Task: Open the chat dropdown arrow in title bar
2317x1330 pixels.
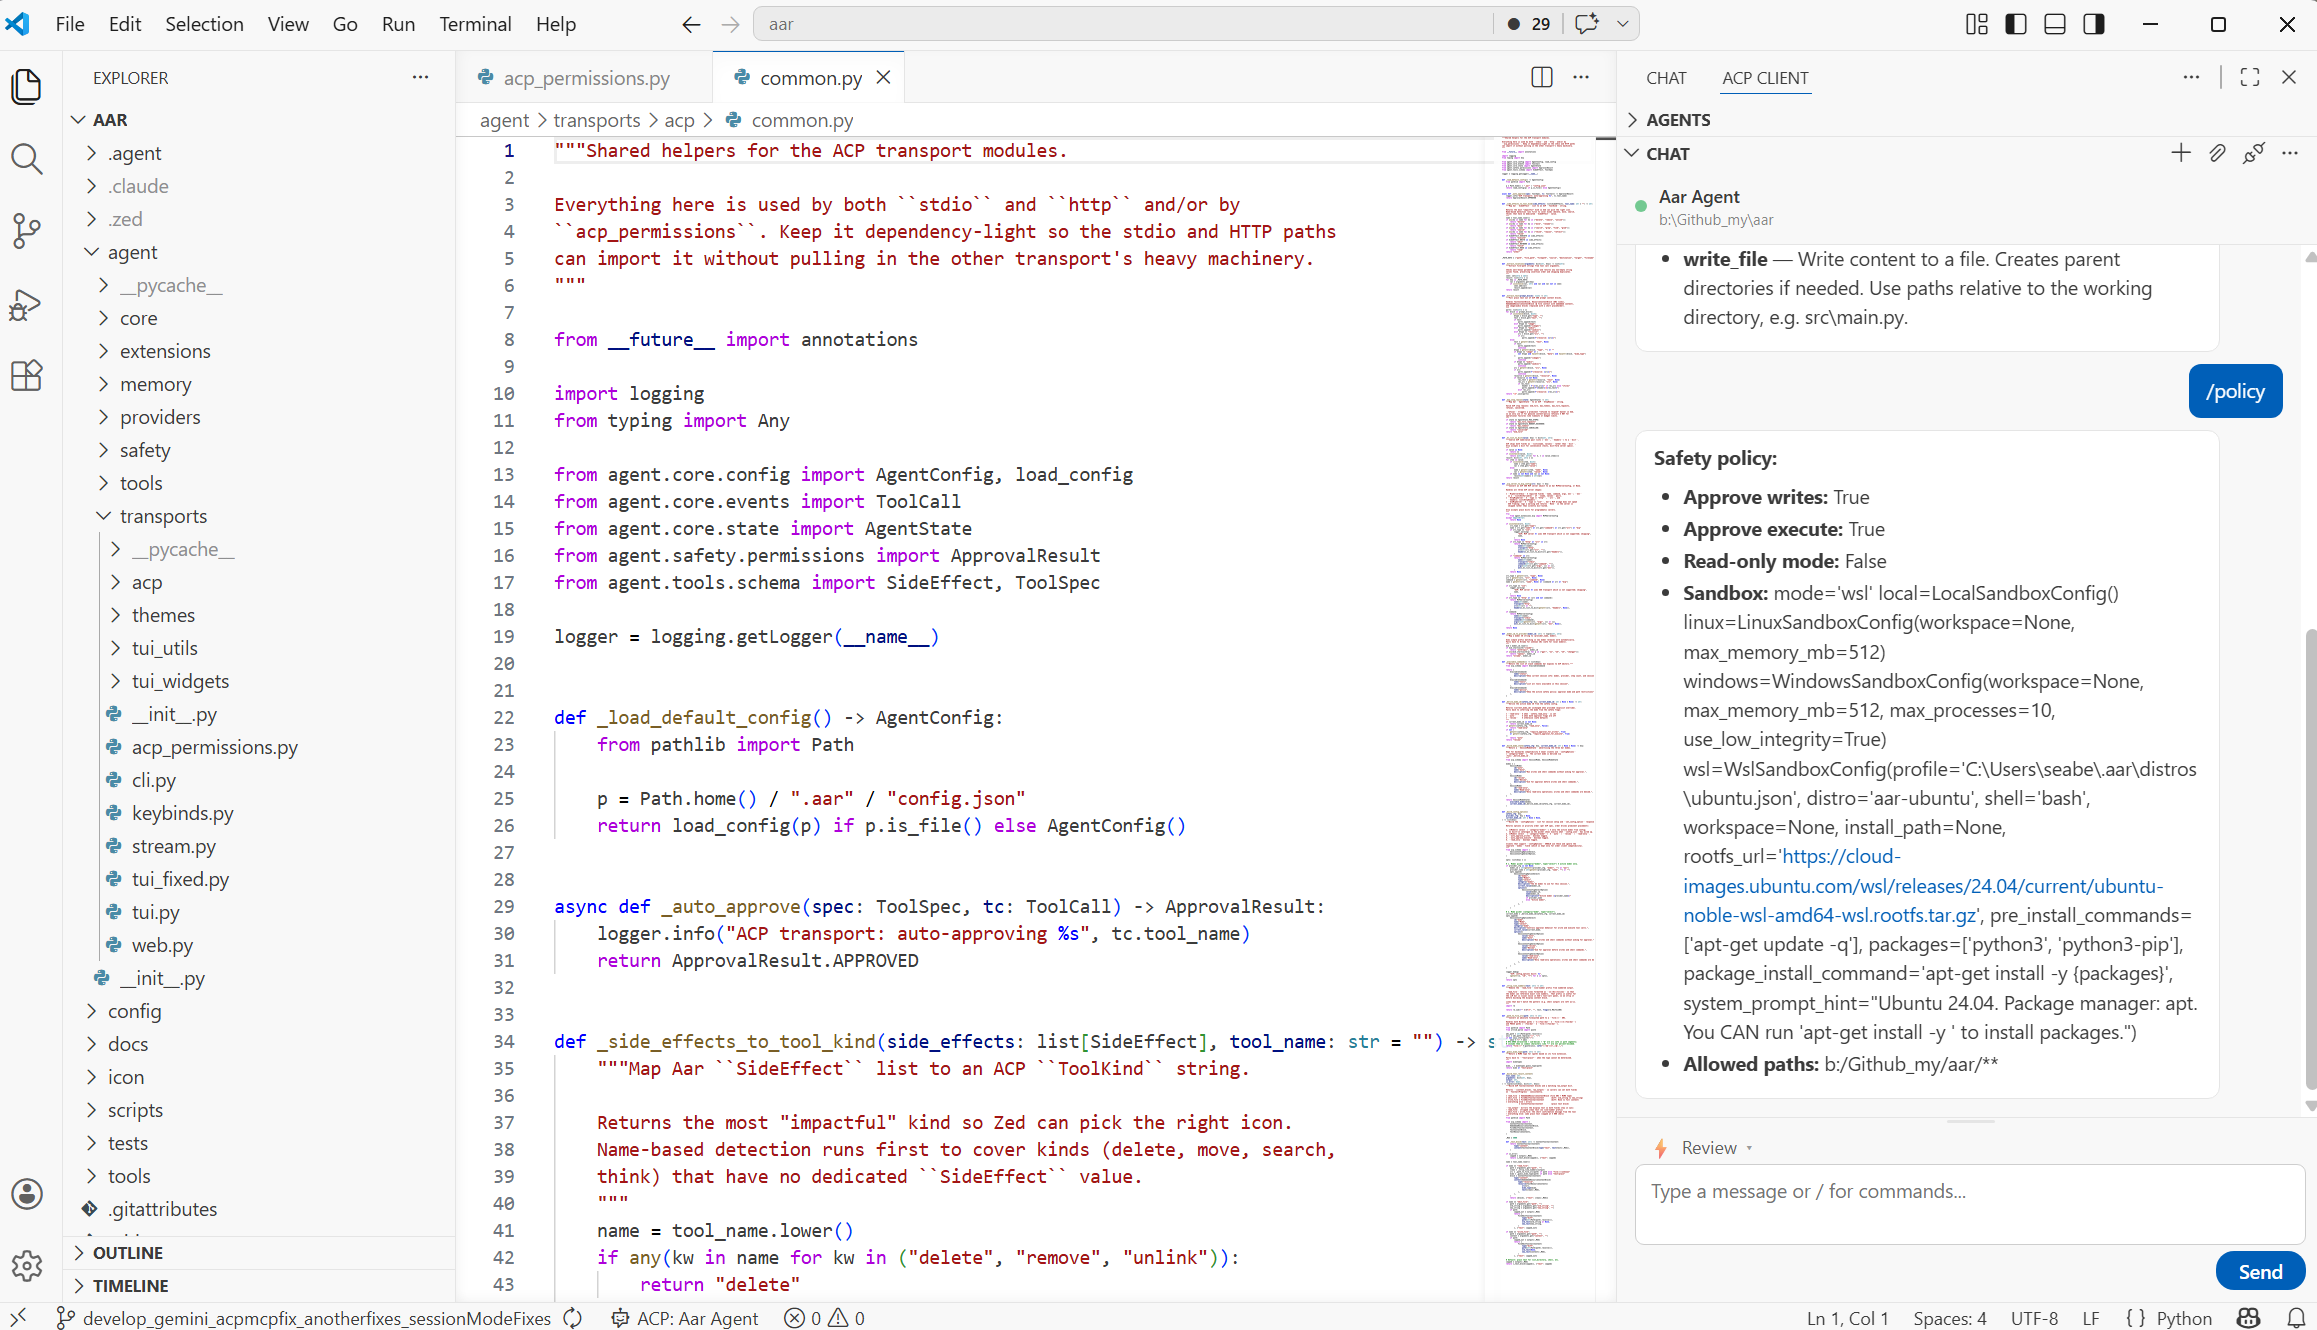Action: coord(1623,24)
